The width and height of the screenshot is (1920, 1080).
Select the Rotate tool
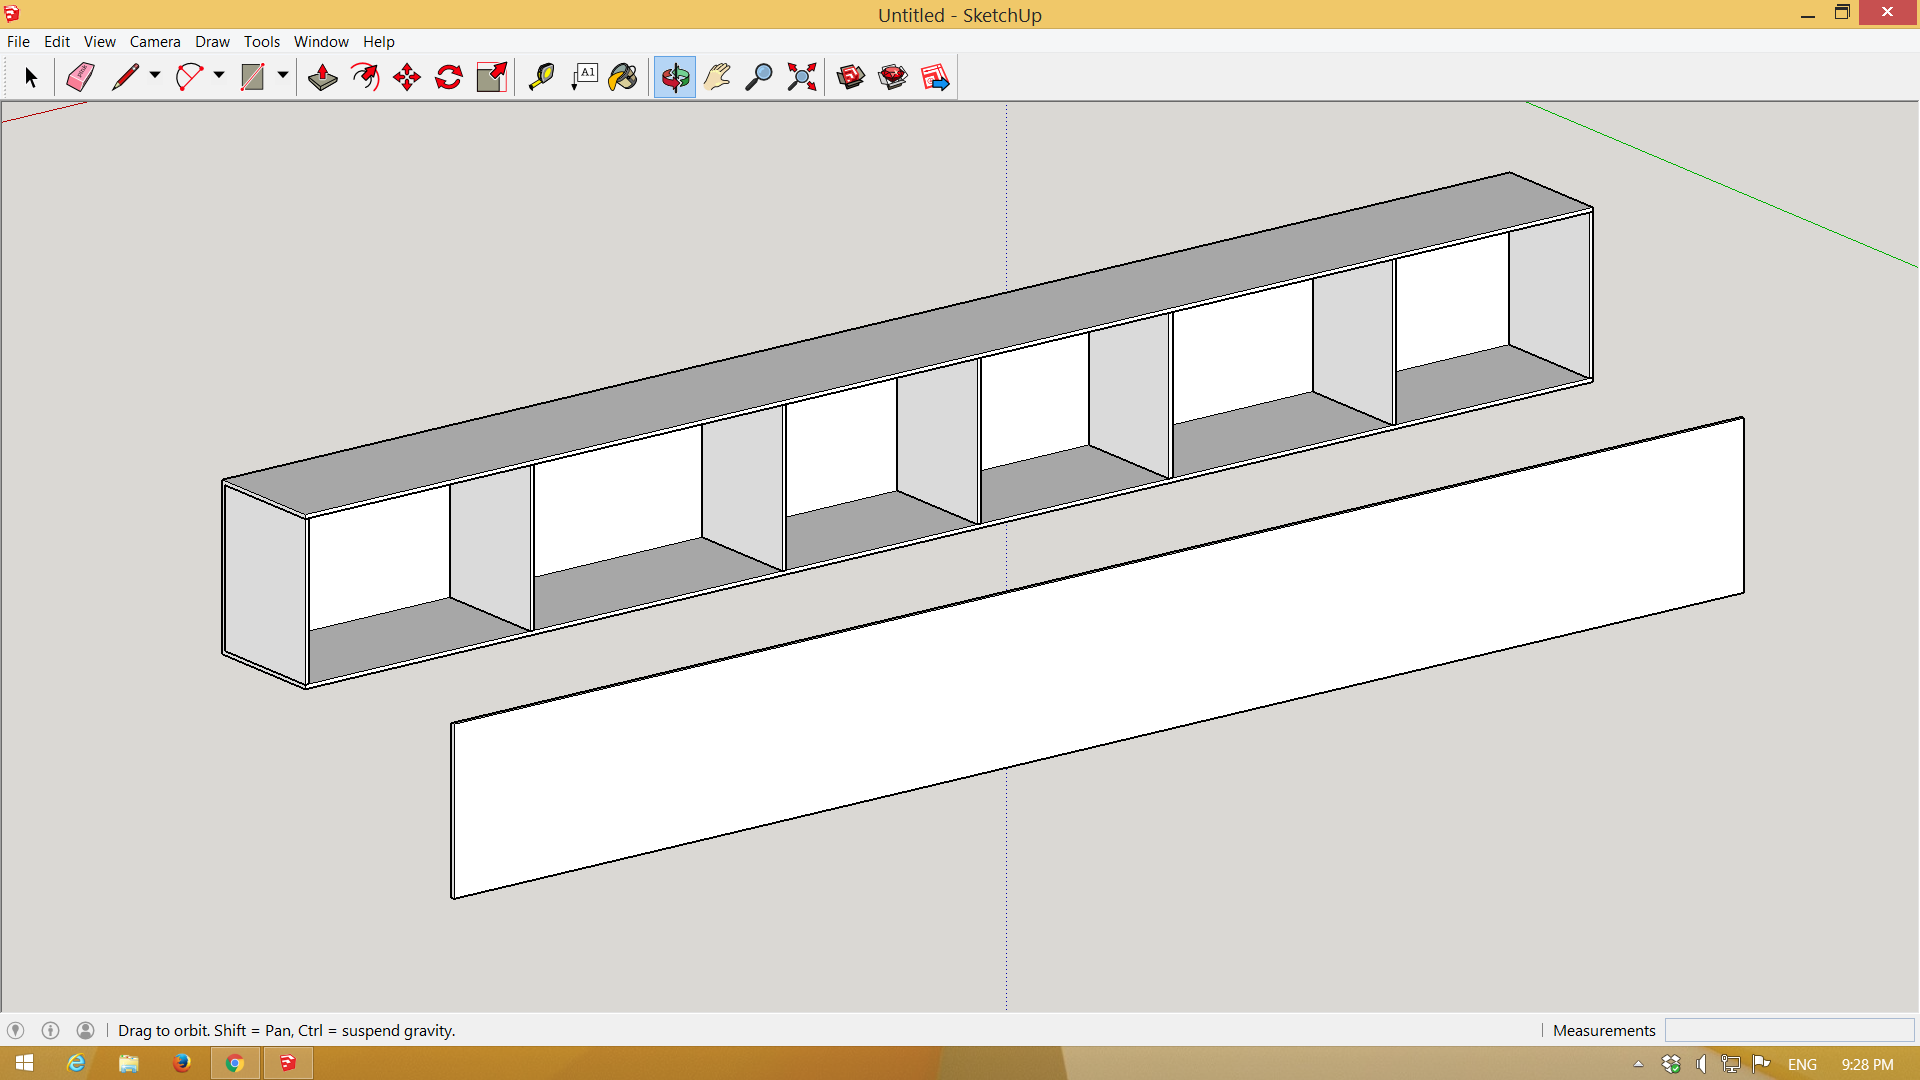(x=449, y=77)
